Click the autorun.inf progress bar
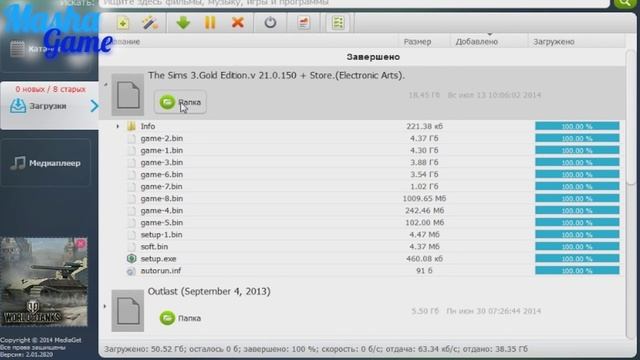Viewport: 640px width, 360px height. (x=577, y=271)
